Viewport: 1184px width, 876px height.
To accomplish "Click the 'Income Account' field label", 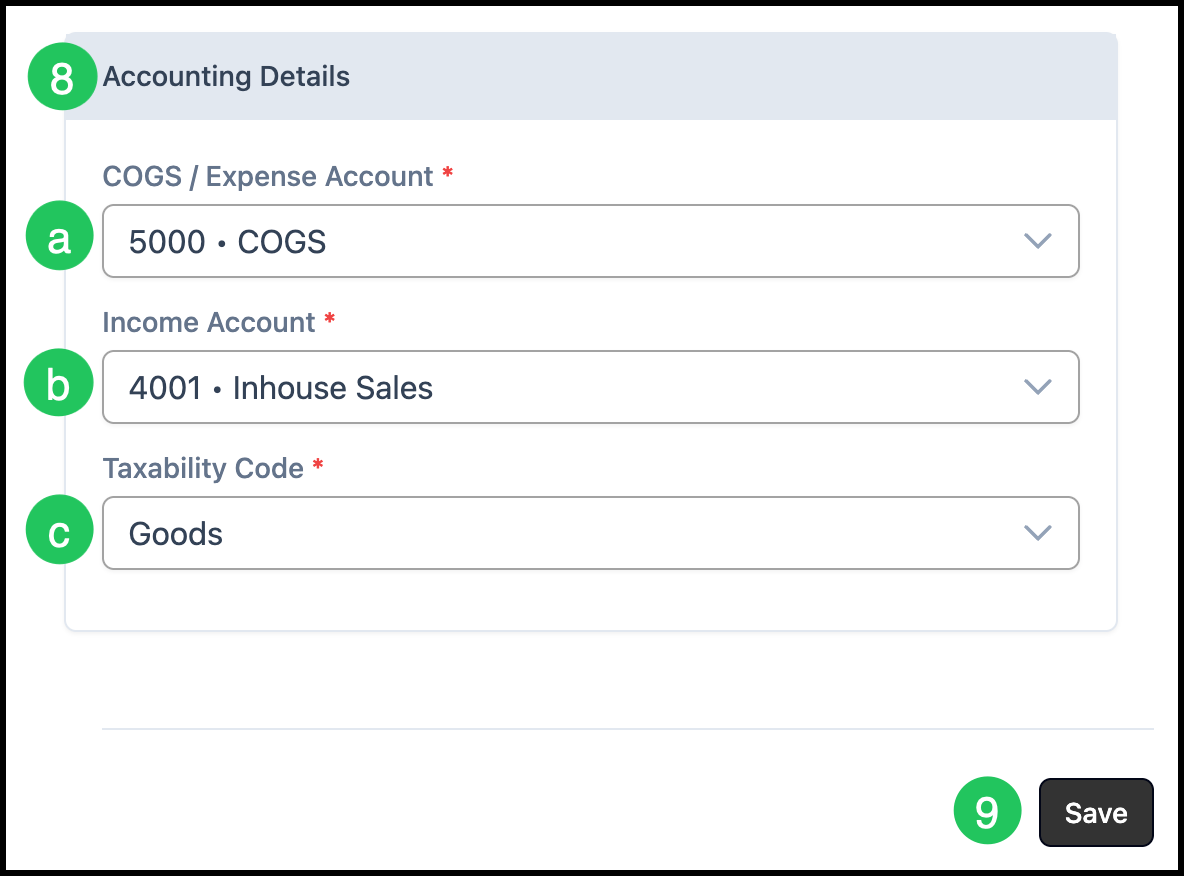I will coord(209,323).
